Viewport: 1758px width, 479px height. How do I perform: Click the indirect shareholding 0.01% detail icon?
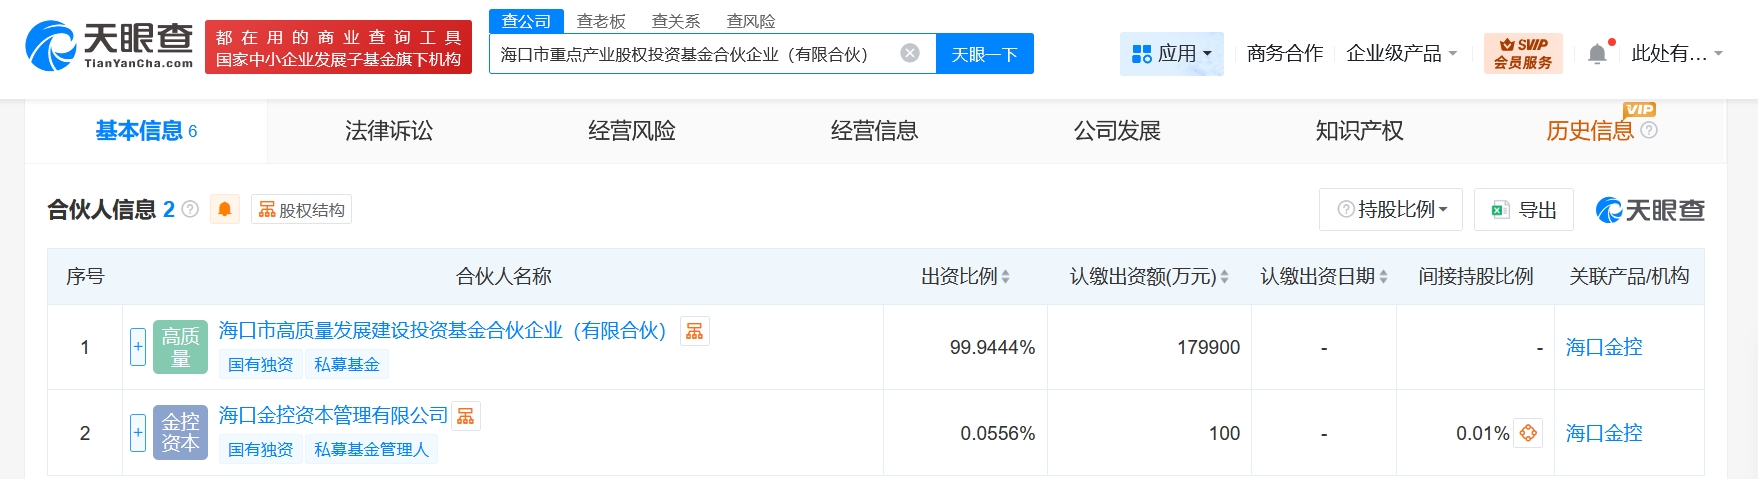coord(1528,433)
